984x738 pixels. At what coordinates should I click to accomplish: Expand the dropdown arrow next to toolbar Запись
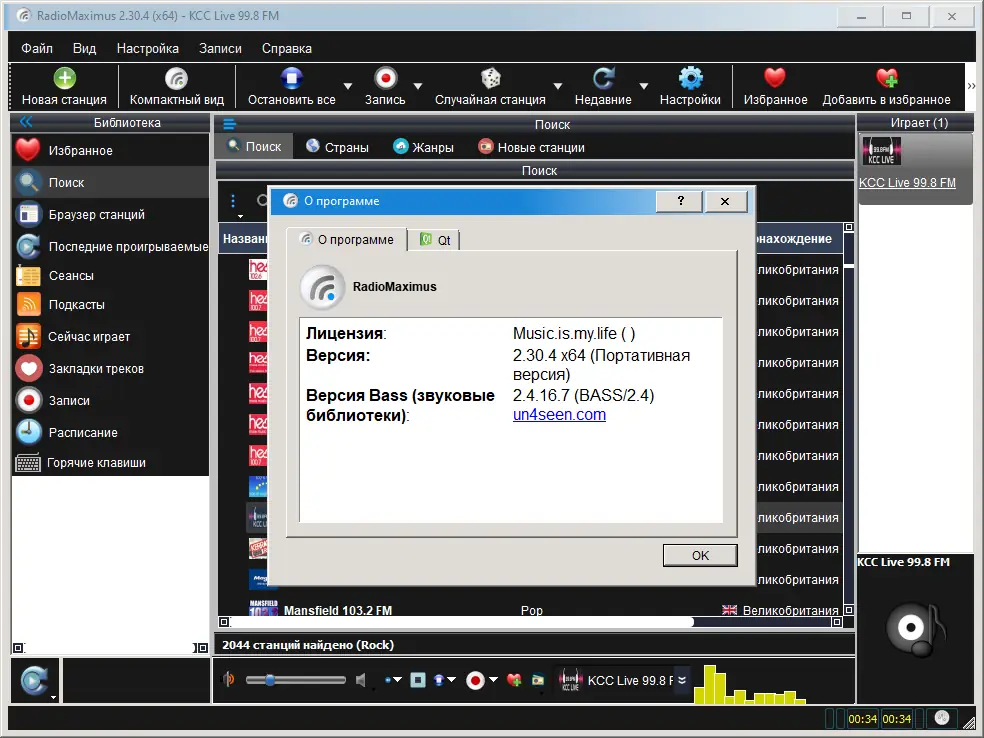point(418,86)
